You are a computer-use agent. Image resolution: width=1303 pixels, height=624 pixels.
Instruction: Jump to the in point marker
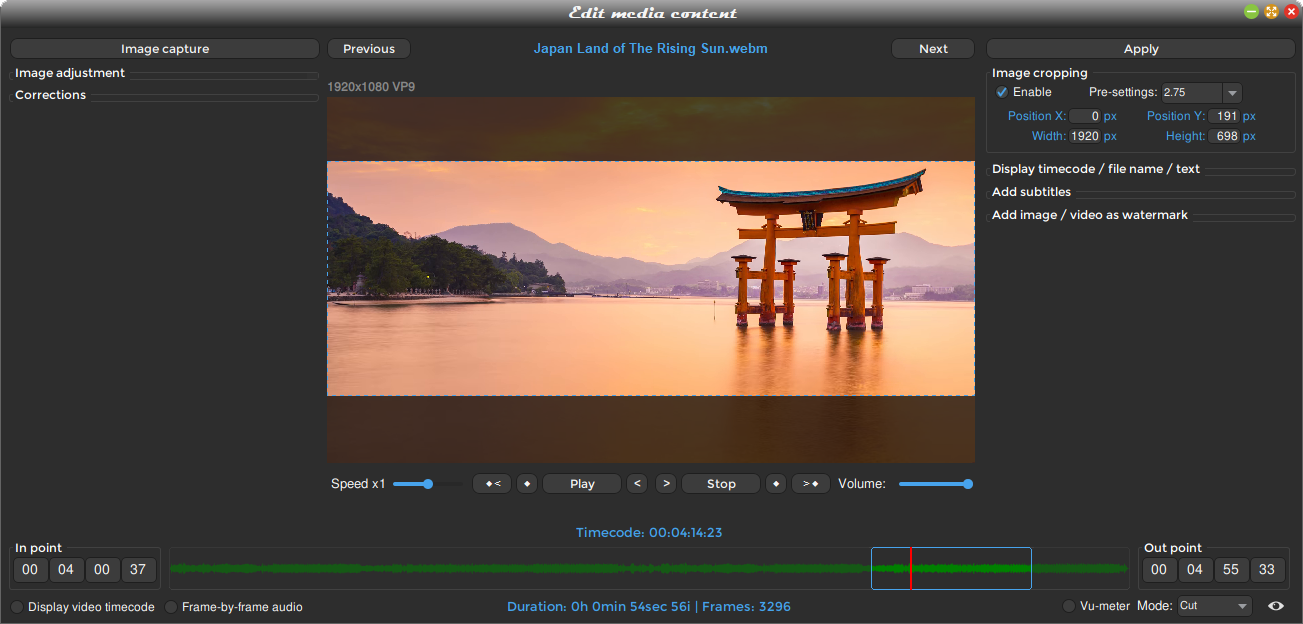click(x=491, y=483)
